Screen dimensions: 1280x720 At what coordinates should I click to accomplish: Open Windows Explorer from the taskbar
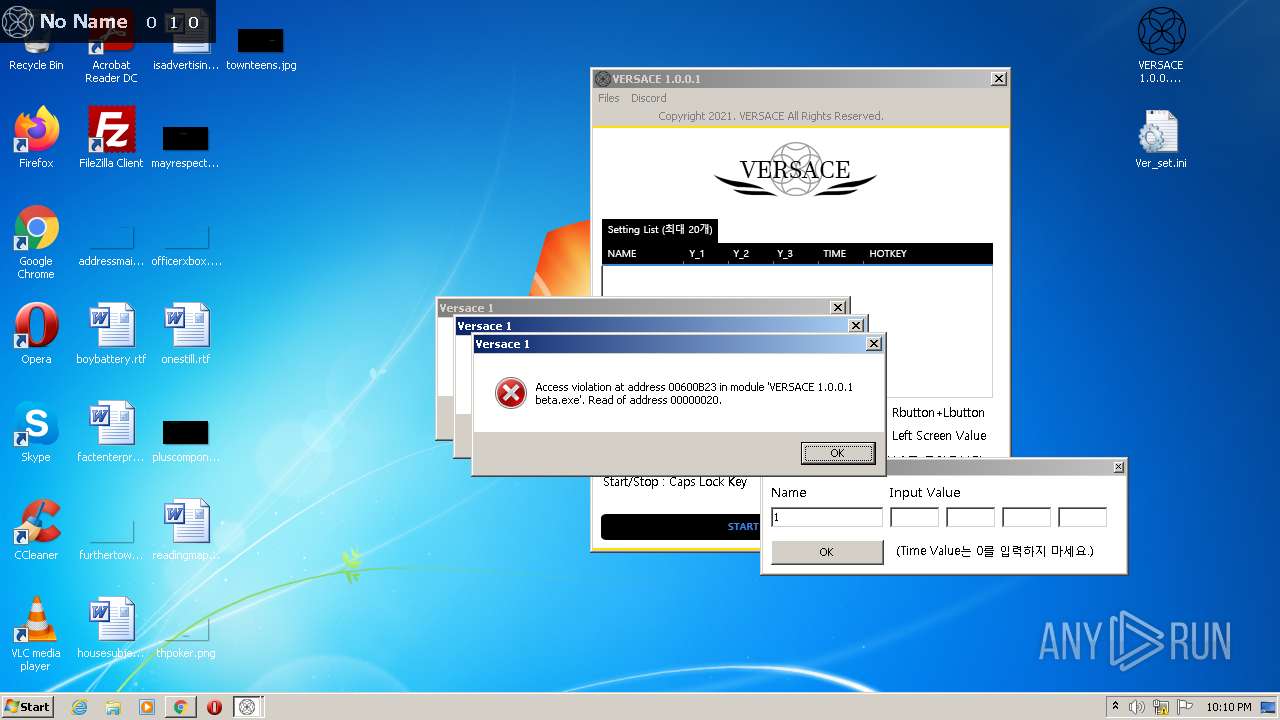[x=113, y=707]
